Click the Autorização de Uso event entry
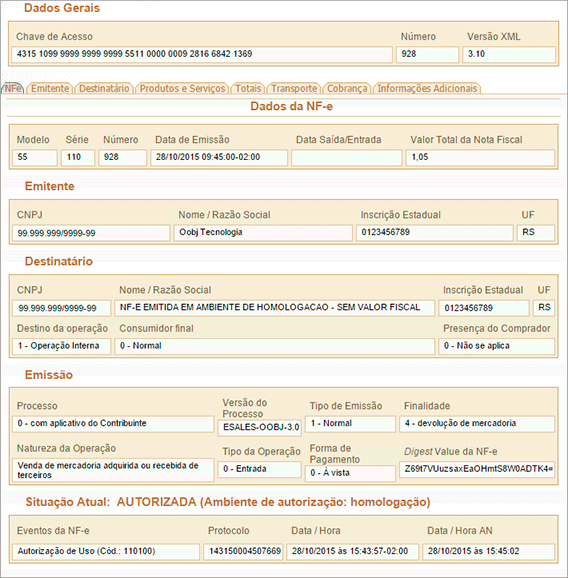The width and height of the screenshot is (568, 578). pos(106,551)
